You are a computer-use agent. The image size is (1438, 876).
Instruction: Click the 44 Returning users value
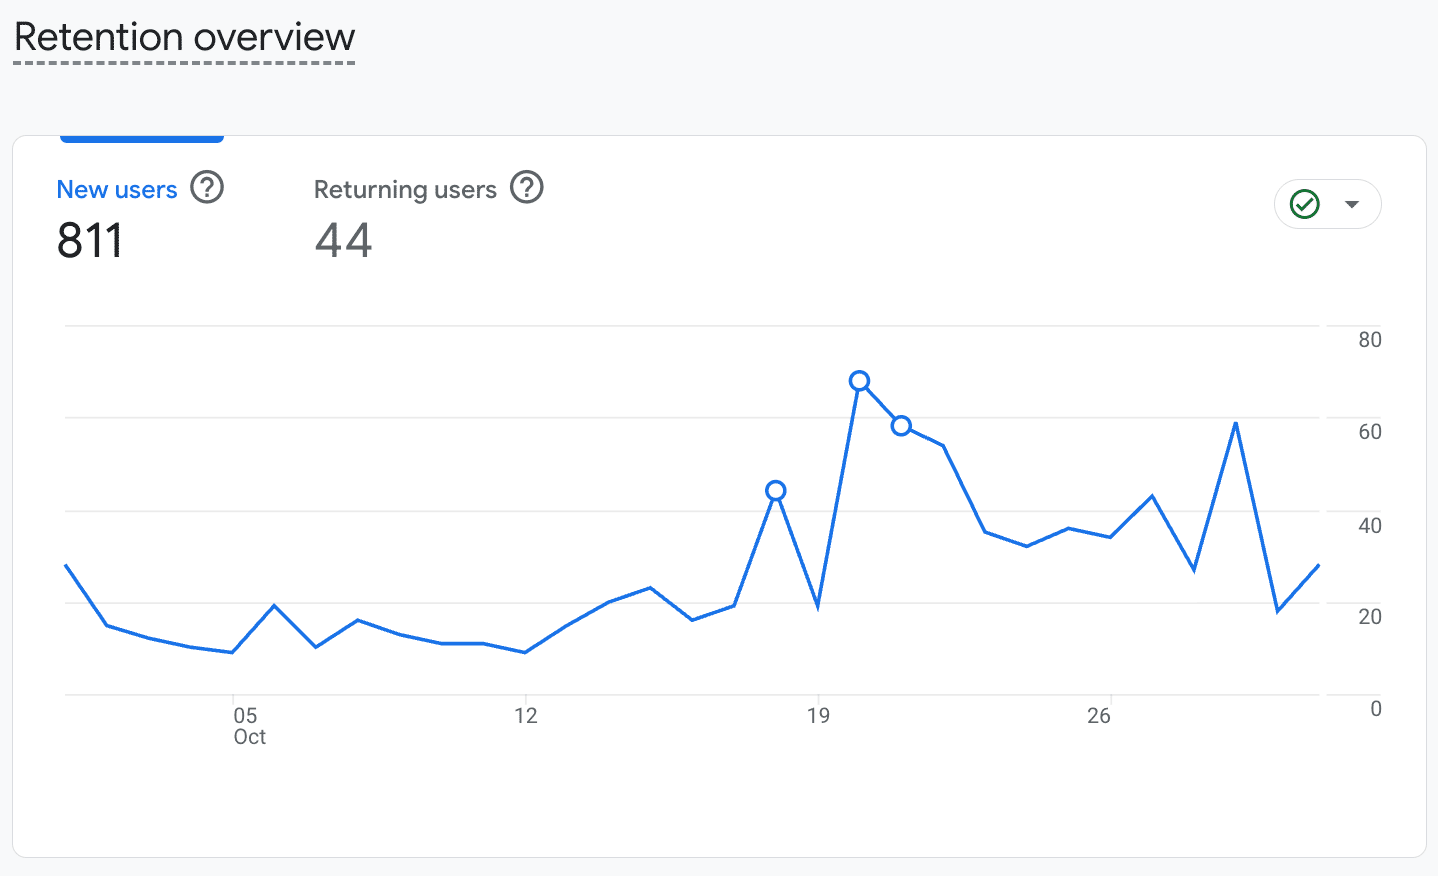coord(343,241)
